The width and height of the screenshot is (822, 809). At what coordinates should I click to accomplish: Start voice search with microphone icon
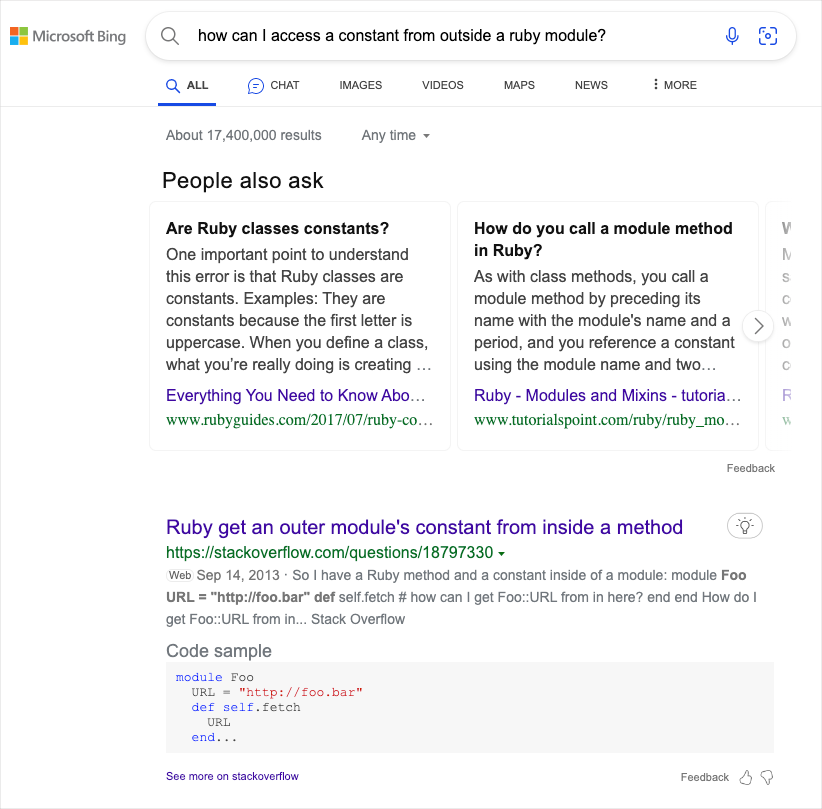pyautogui.click(x=732, y=36)
